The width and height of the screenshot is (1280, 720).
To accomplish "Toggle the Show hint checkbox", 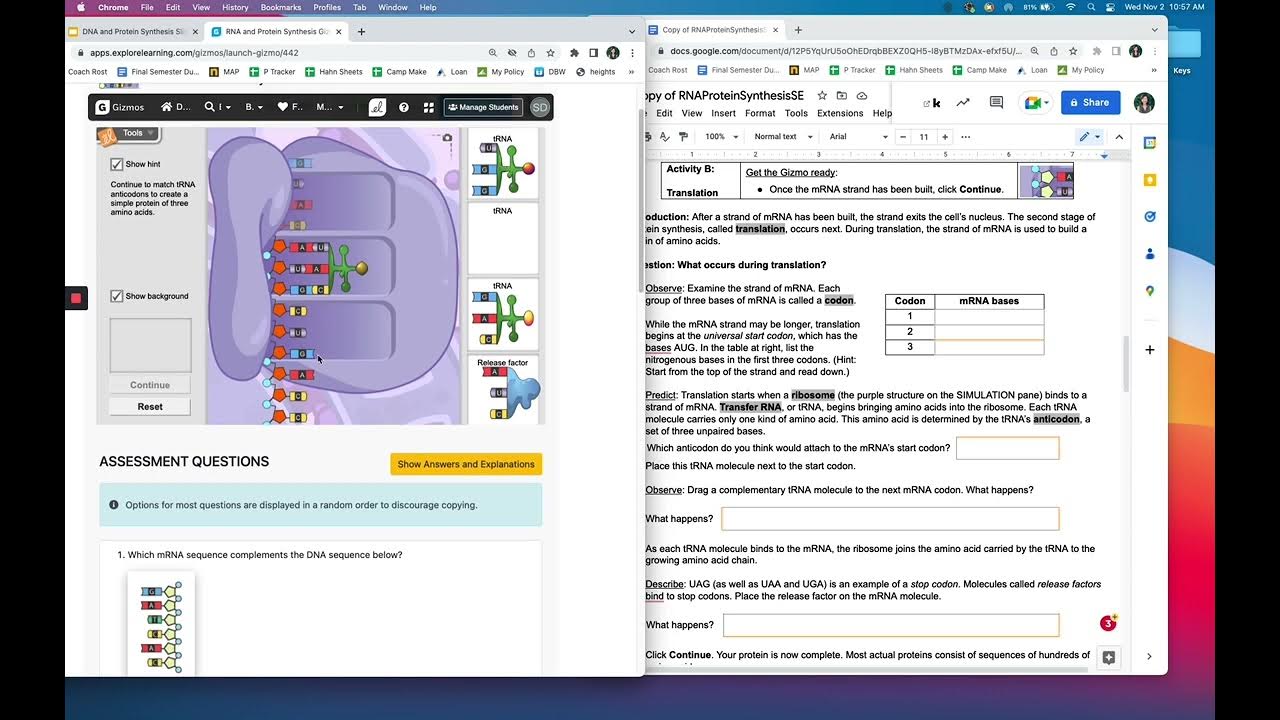I will pos(117,164).
